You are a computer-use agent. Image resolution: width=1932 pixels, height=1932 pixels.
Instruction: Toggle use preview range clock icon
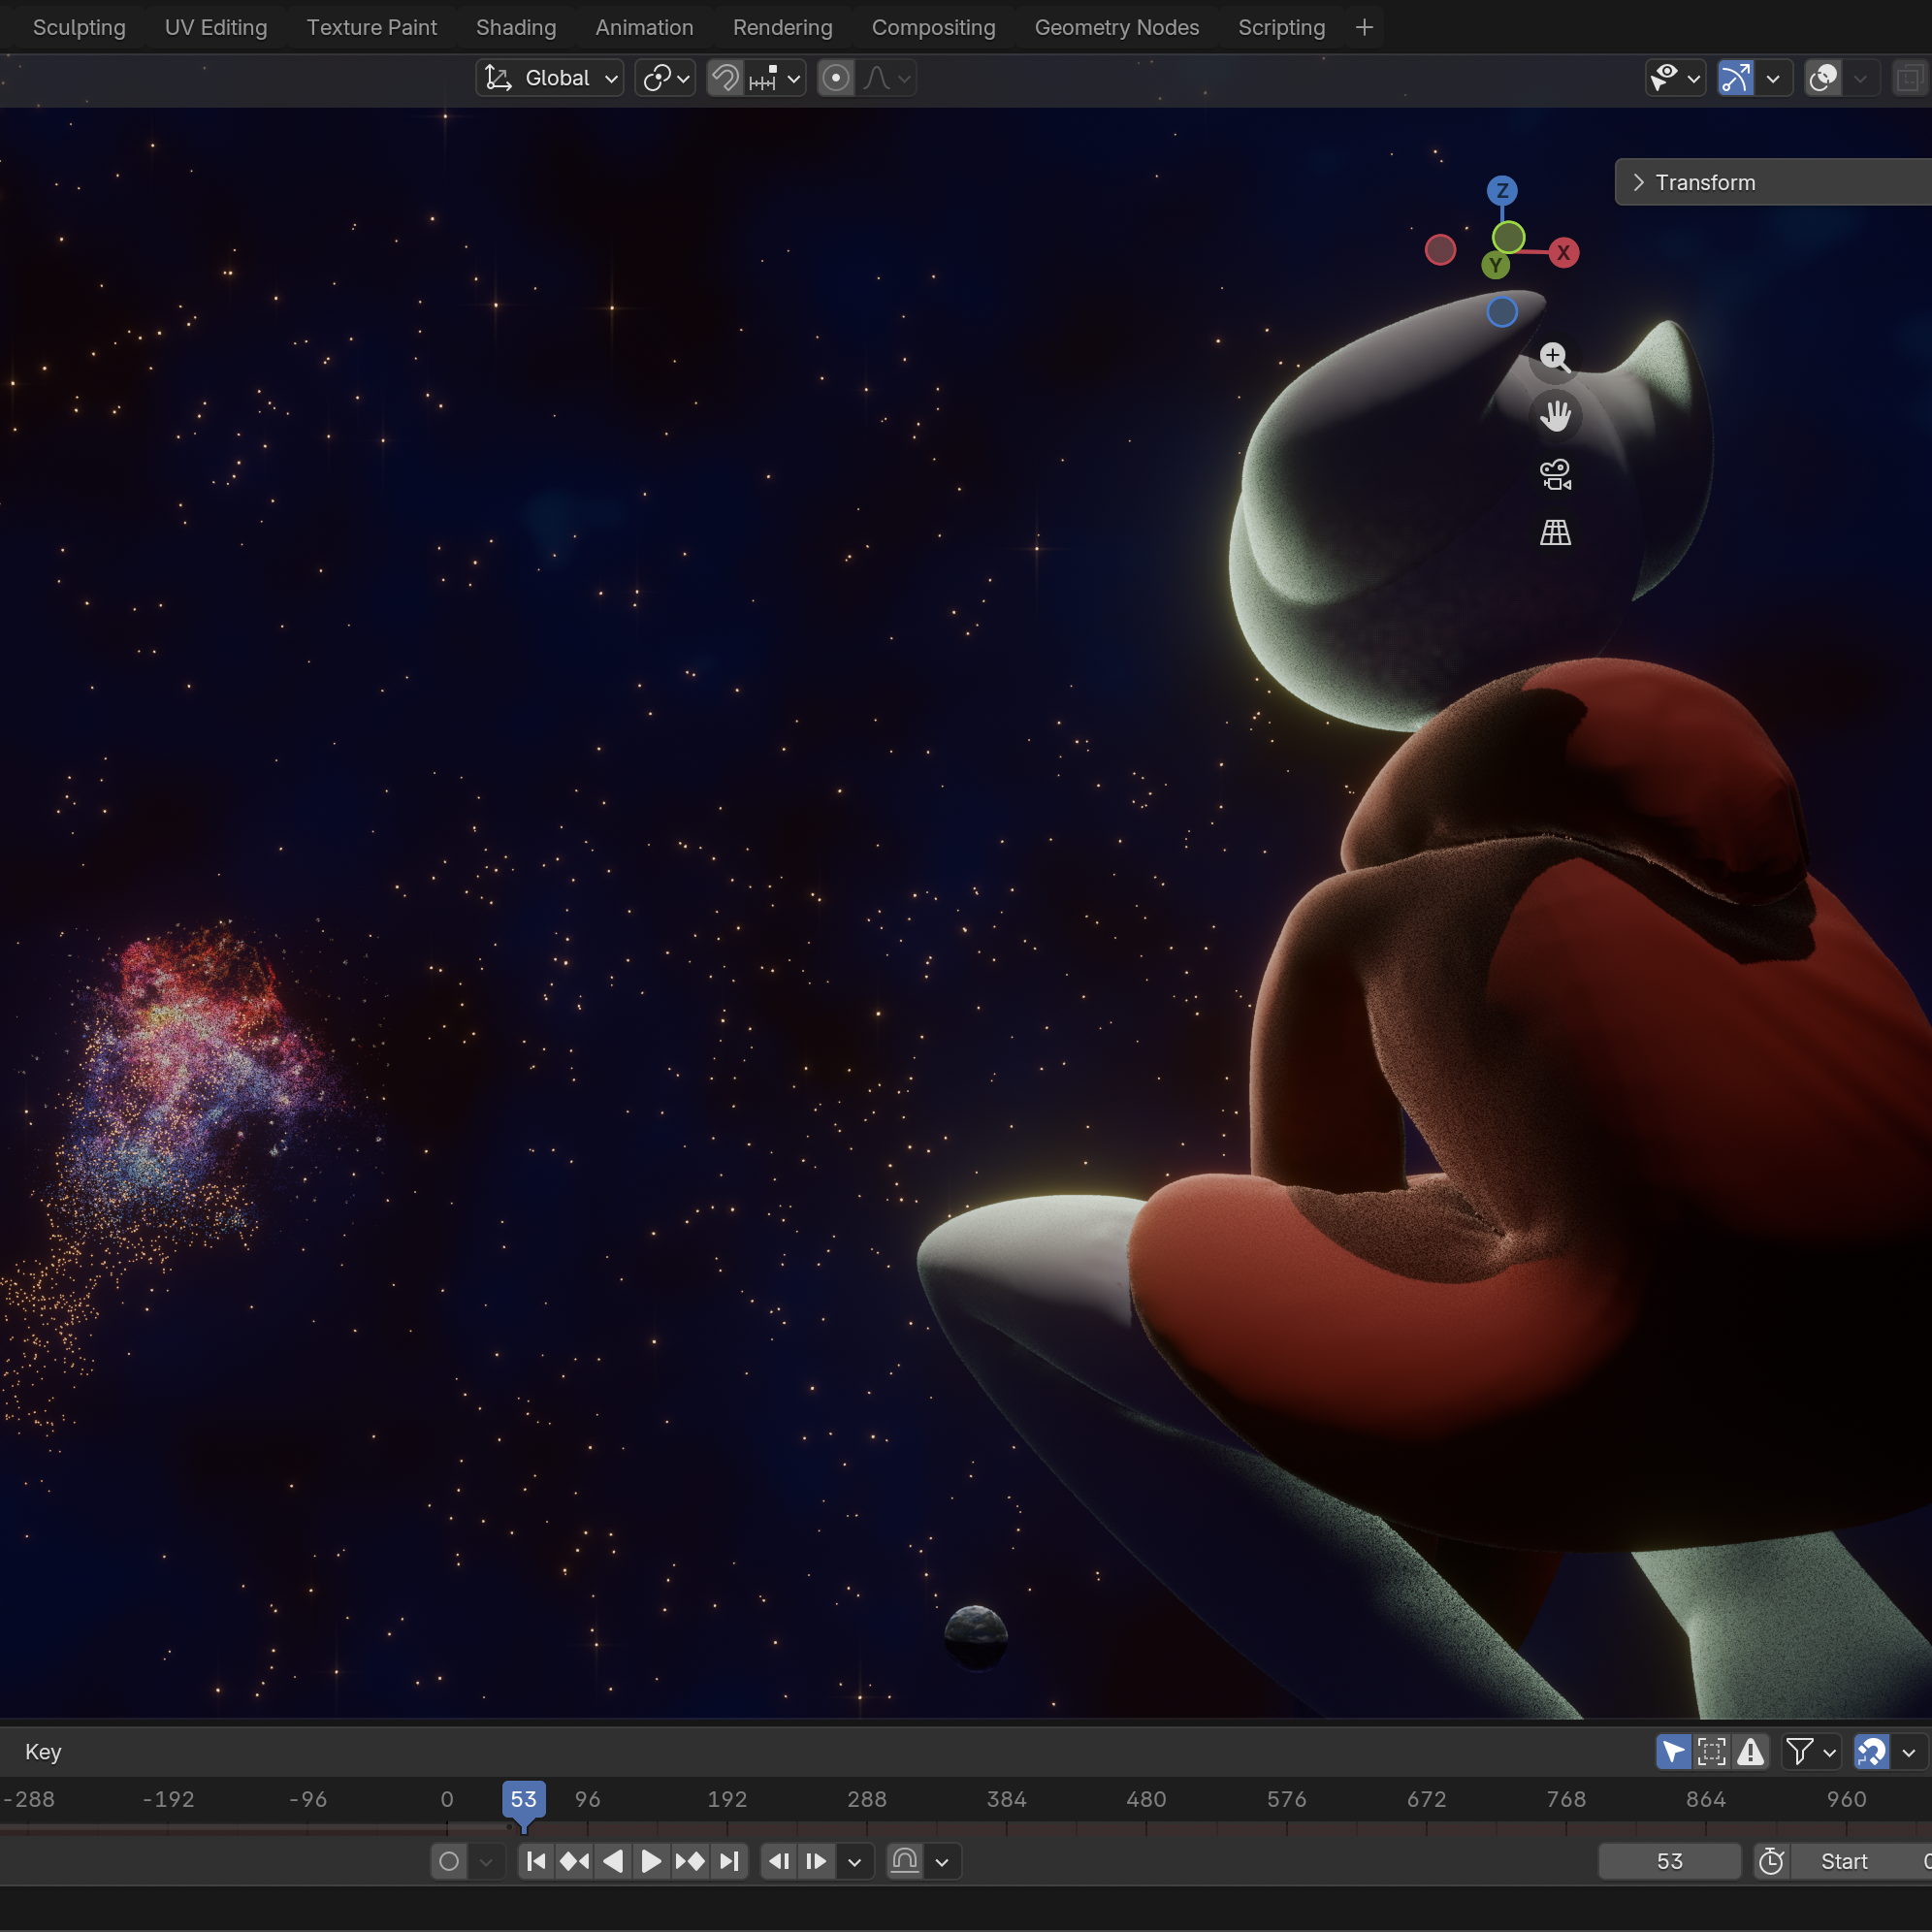click(x=1771, y=1861)
